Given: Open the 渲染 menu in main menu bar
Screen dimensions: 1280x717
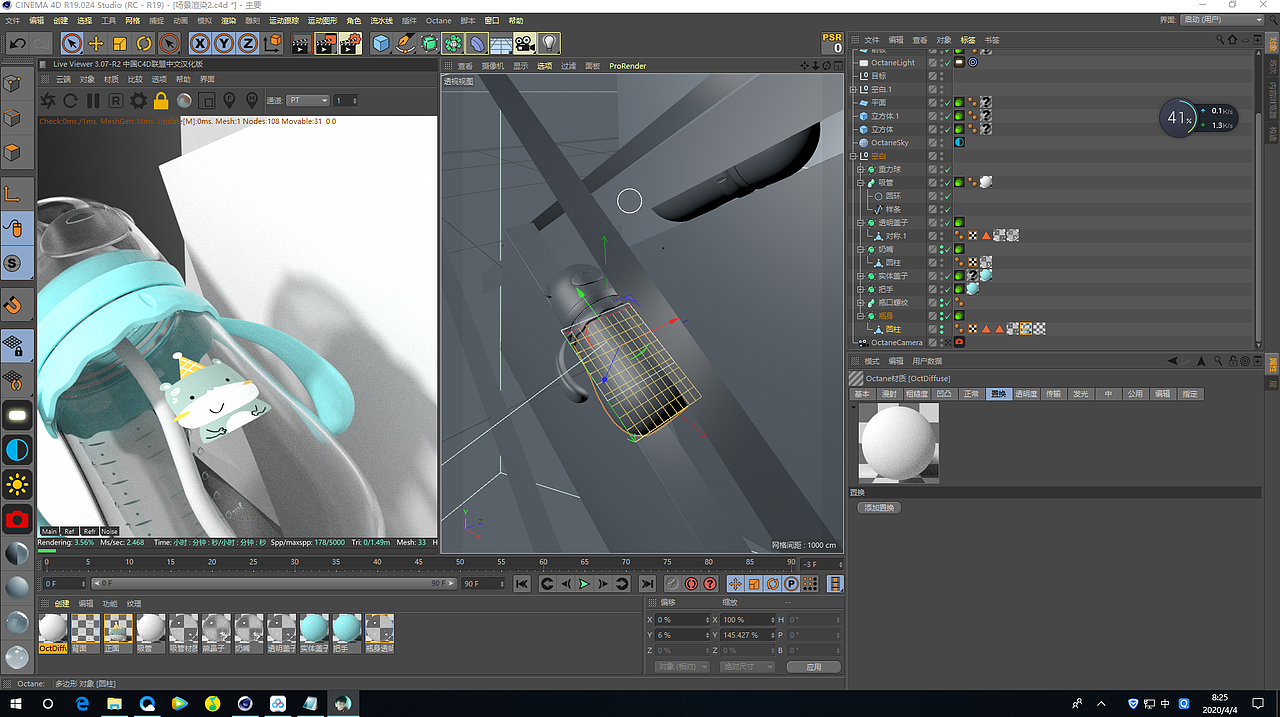Looking at the screenshot, I should click(229, 20).
